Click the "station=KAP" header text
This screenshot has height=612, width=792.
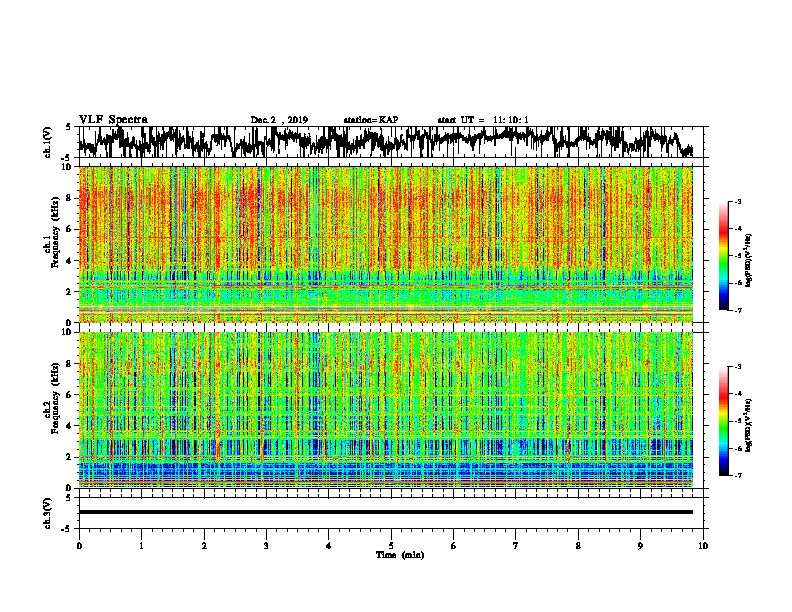tap(371, 120)
